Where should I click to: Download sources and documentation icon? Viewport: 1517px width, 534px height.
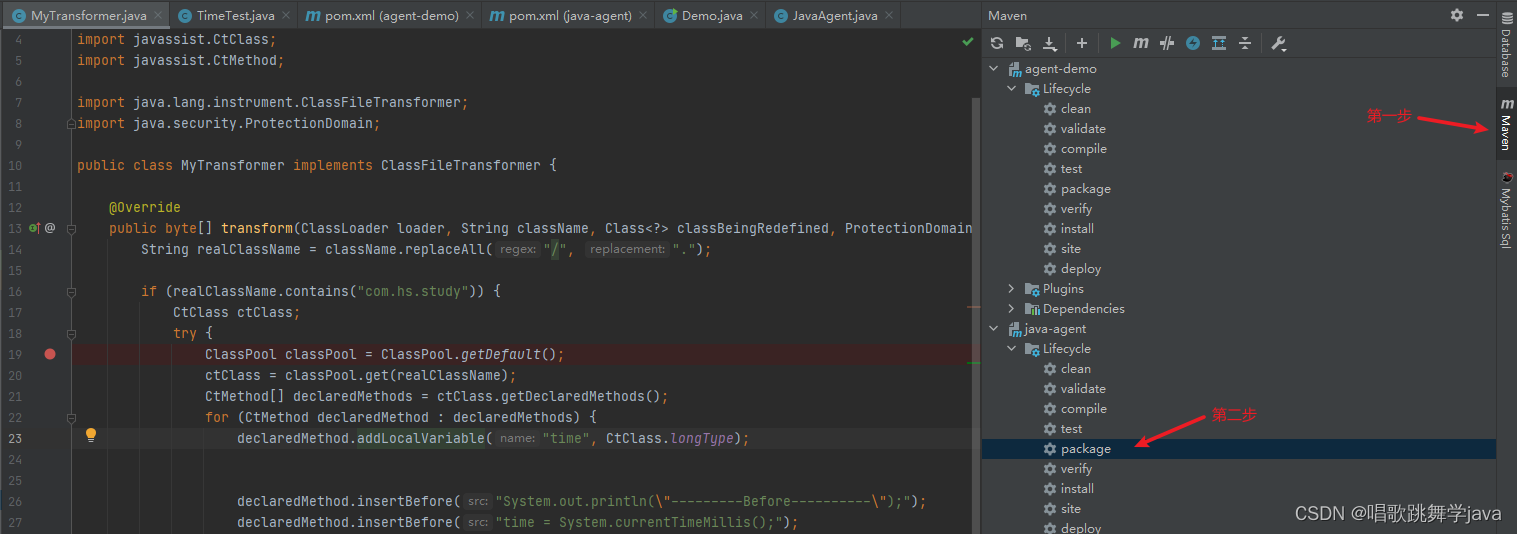point(1050,43)
